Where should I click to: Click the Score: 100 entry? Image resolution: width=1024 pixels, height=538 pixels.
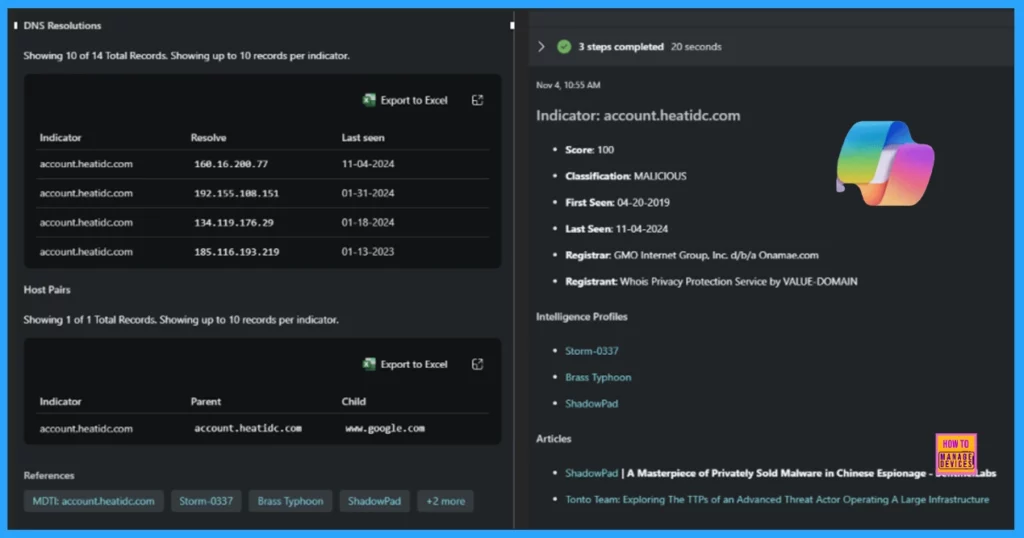[590, 150]
